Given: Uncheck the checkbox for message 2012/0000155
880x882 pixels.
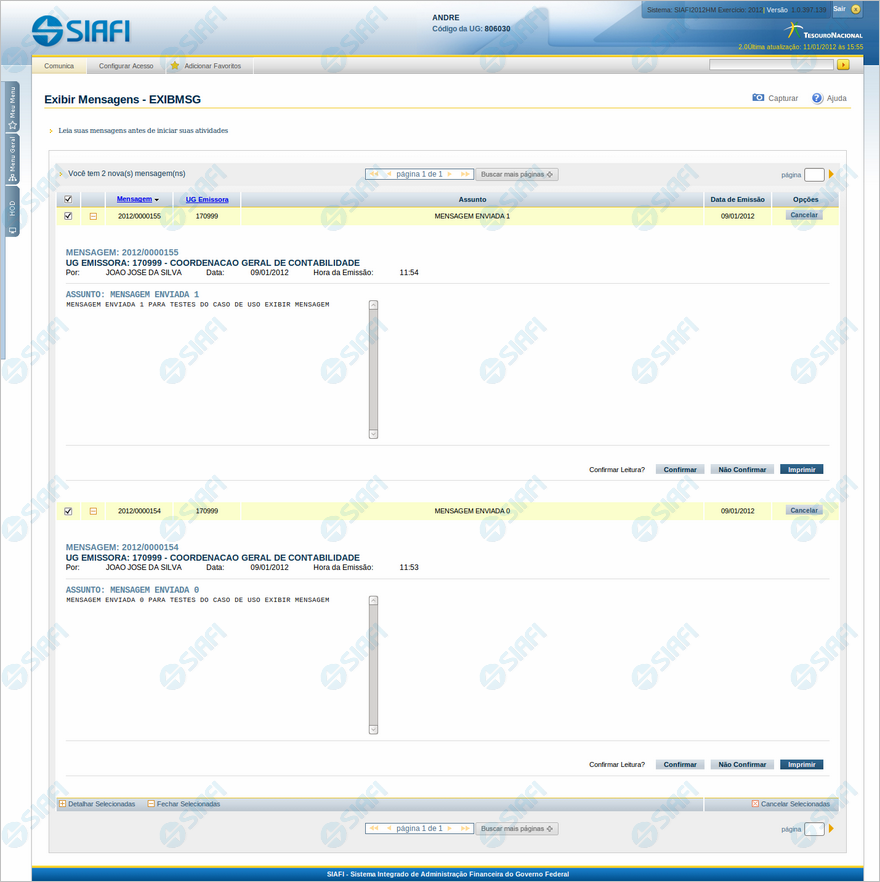Looking at the screenshot, I should (68, 216).
